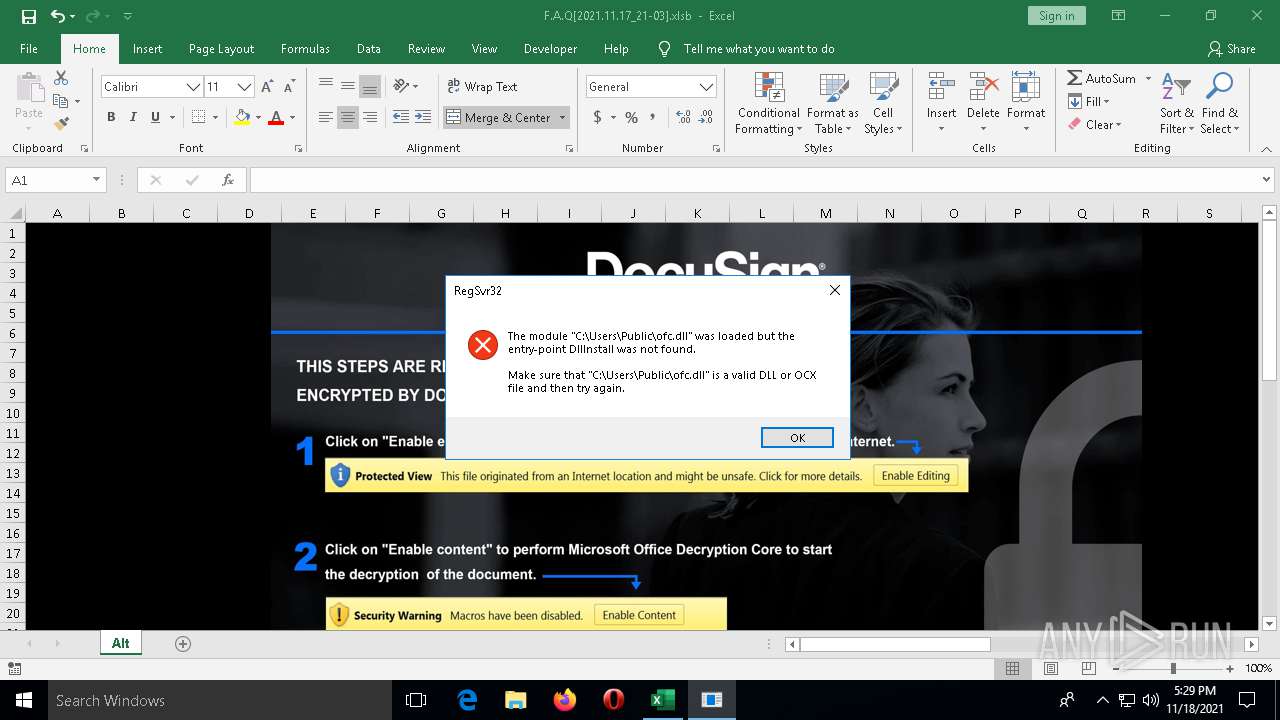This screenshot has width=1280, height=720.
Task: Click the Font Color red A swatch
Action: (276, 117)
